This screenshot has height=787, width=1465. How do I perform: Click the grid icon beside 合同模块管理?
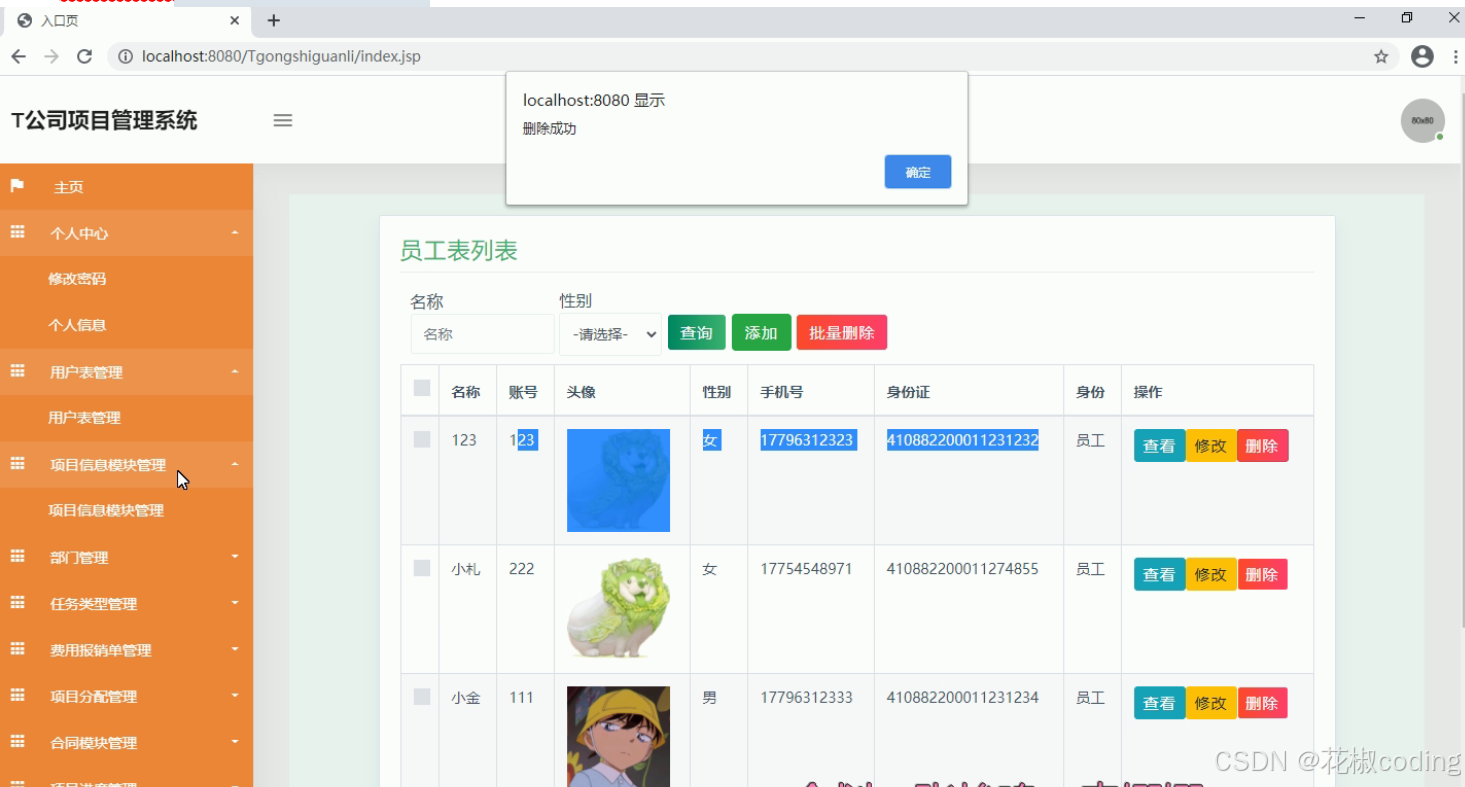point(17,742)
